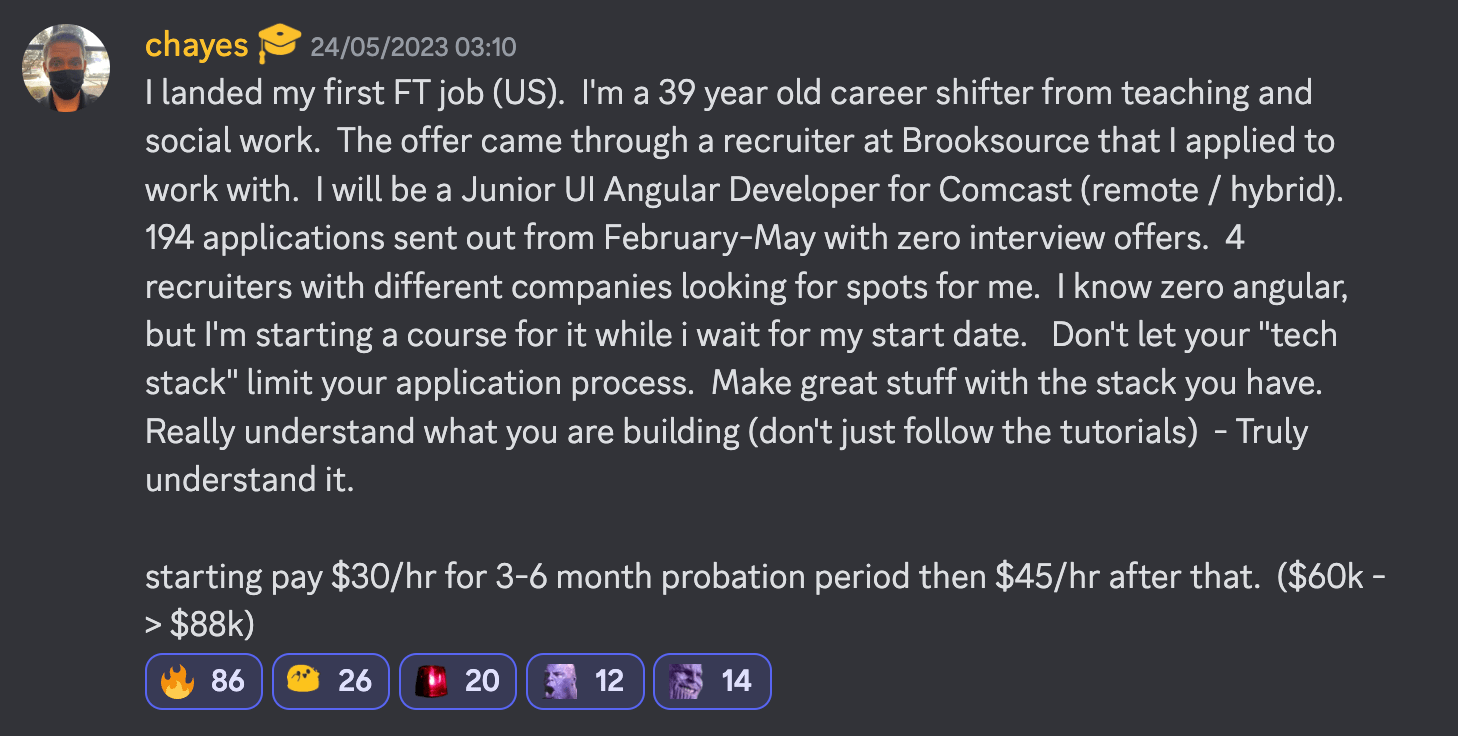Open the chayes username profile popout
This screenshot has height=736, width=1458.
point(197,45)
